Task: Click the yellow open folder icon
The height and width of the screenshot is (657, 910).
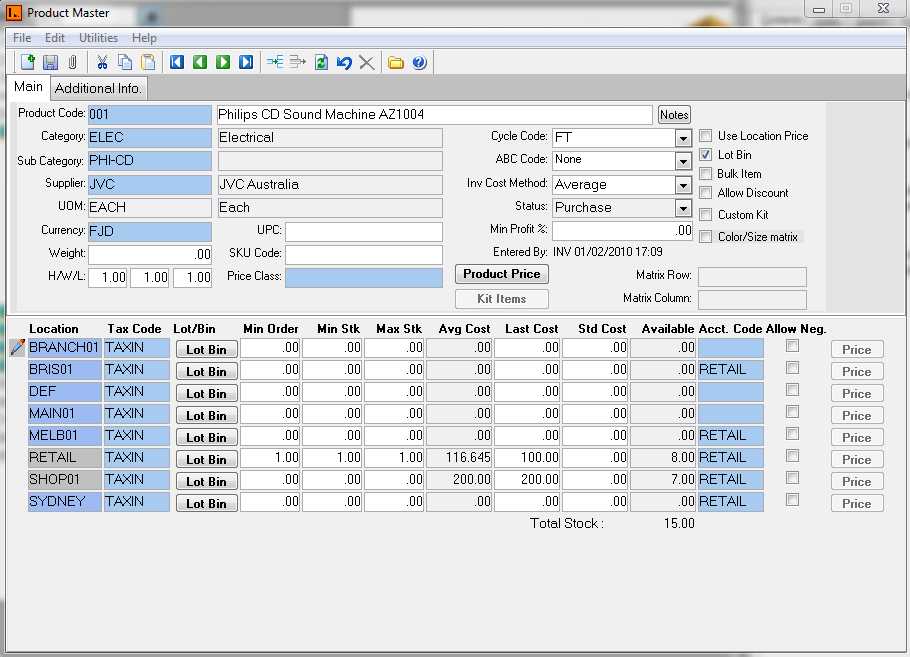Action: pos(396,62)
